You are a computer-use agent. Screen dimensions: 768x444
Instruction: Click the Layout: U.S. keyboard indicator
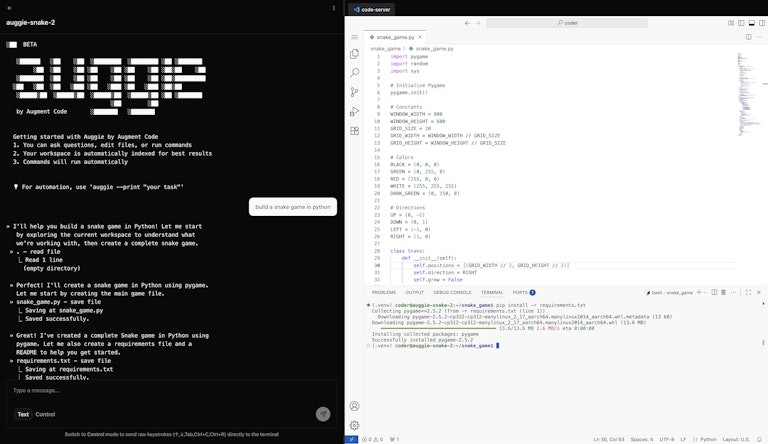pos(736,440)
